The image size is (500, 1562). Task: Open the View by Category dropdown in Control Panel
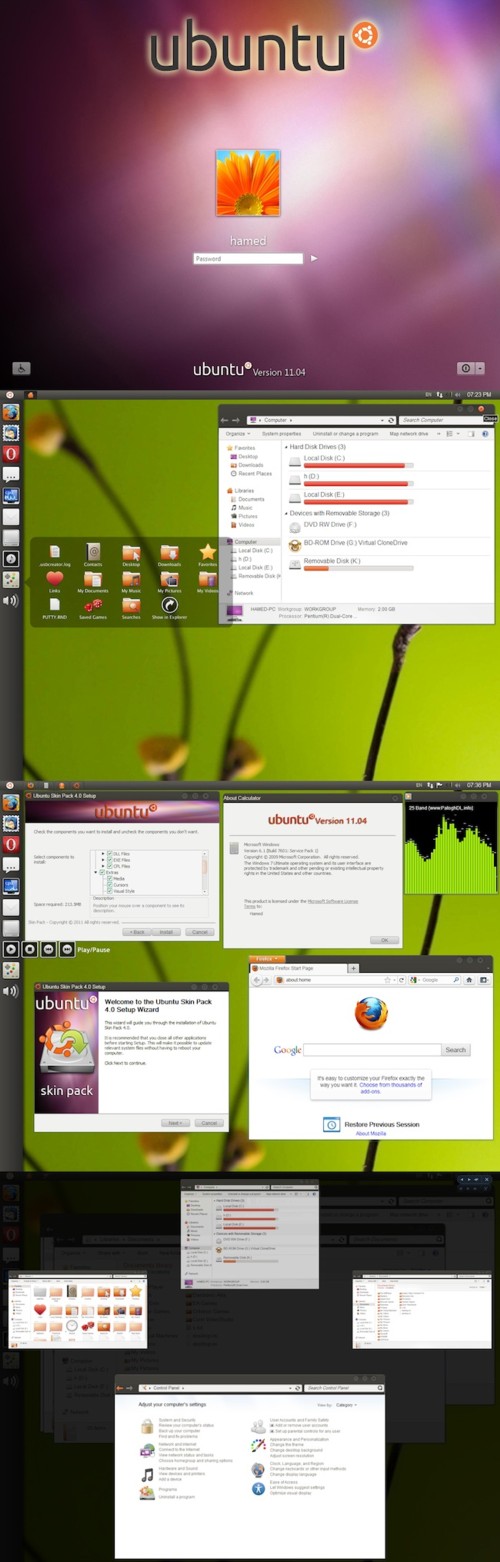point(346,1404)
